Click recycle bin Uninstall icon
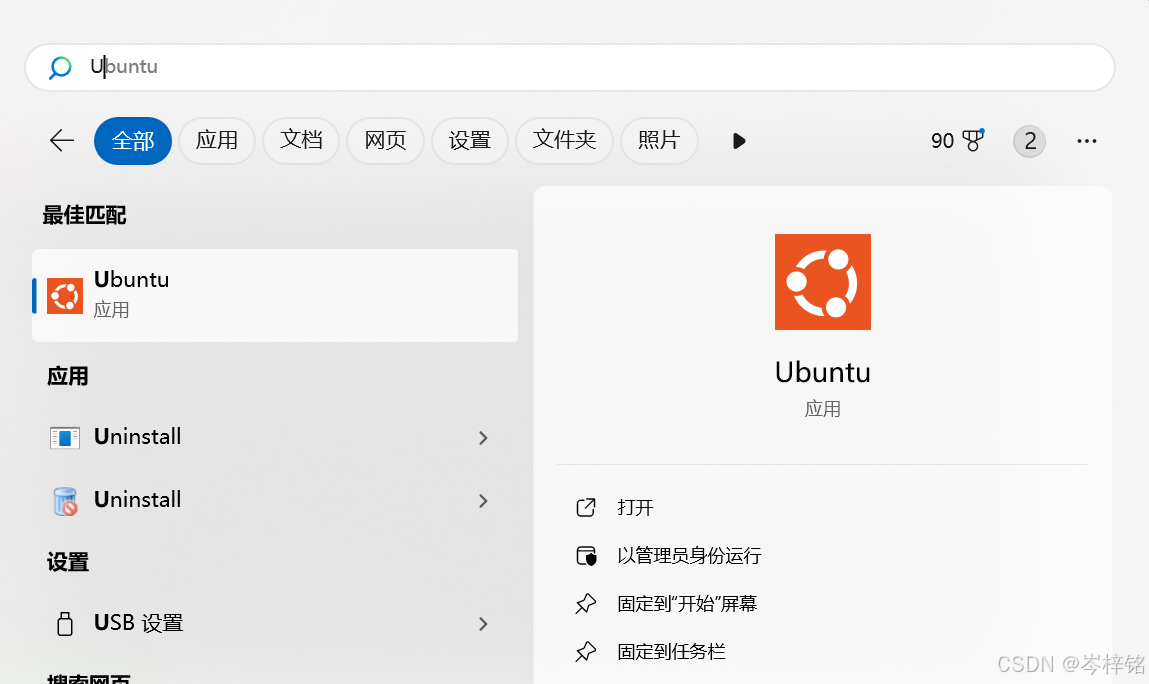 (64, 501)
